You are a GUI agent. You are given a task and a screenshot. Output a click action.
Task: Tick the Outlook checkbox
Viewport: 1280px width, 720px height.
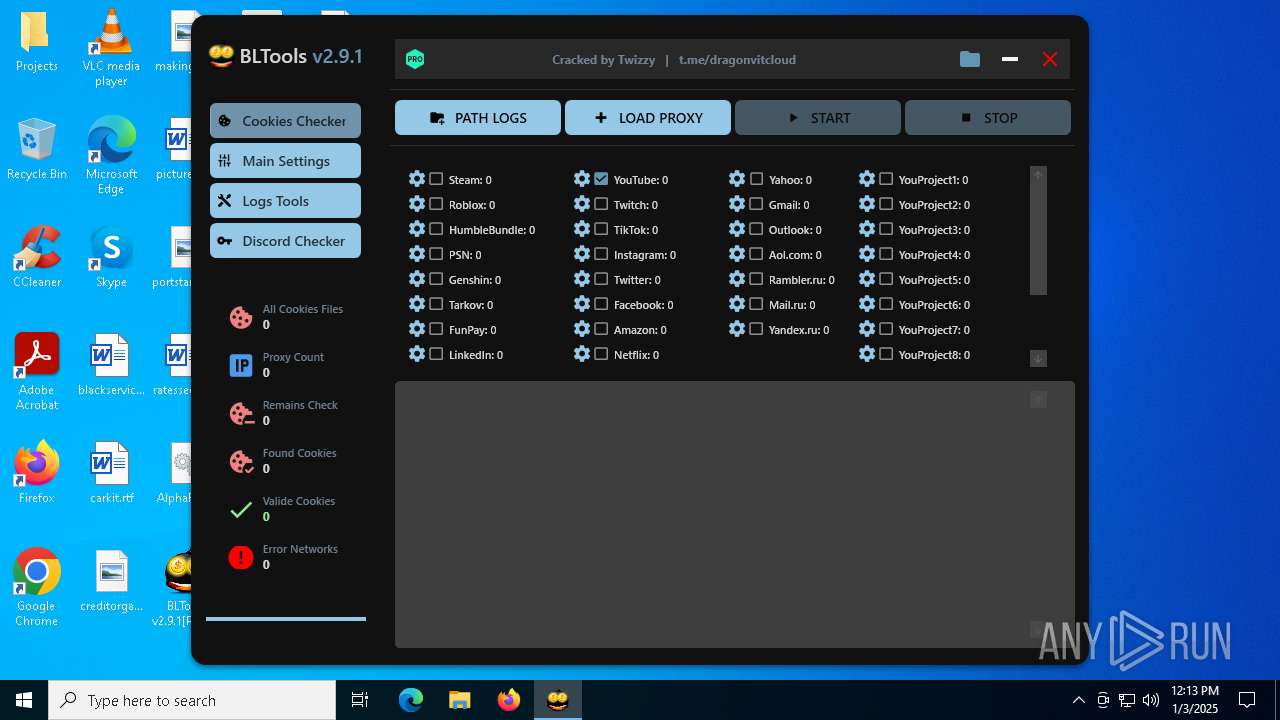[x=756, y=229]
